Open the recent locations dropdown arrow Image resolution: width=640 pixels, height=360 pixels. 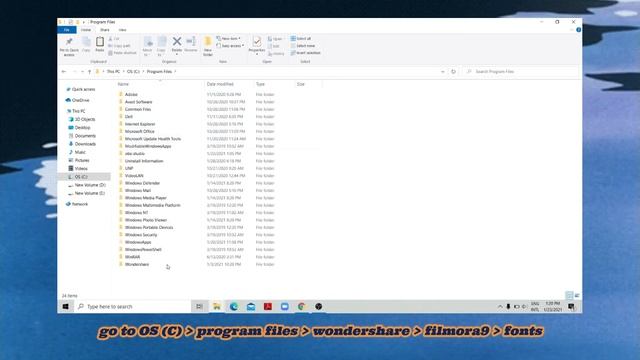82,71
